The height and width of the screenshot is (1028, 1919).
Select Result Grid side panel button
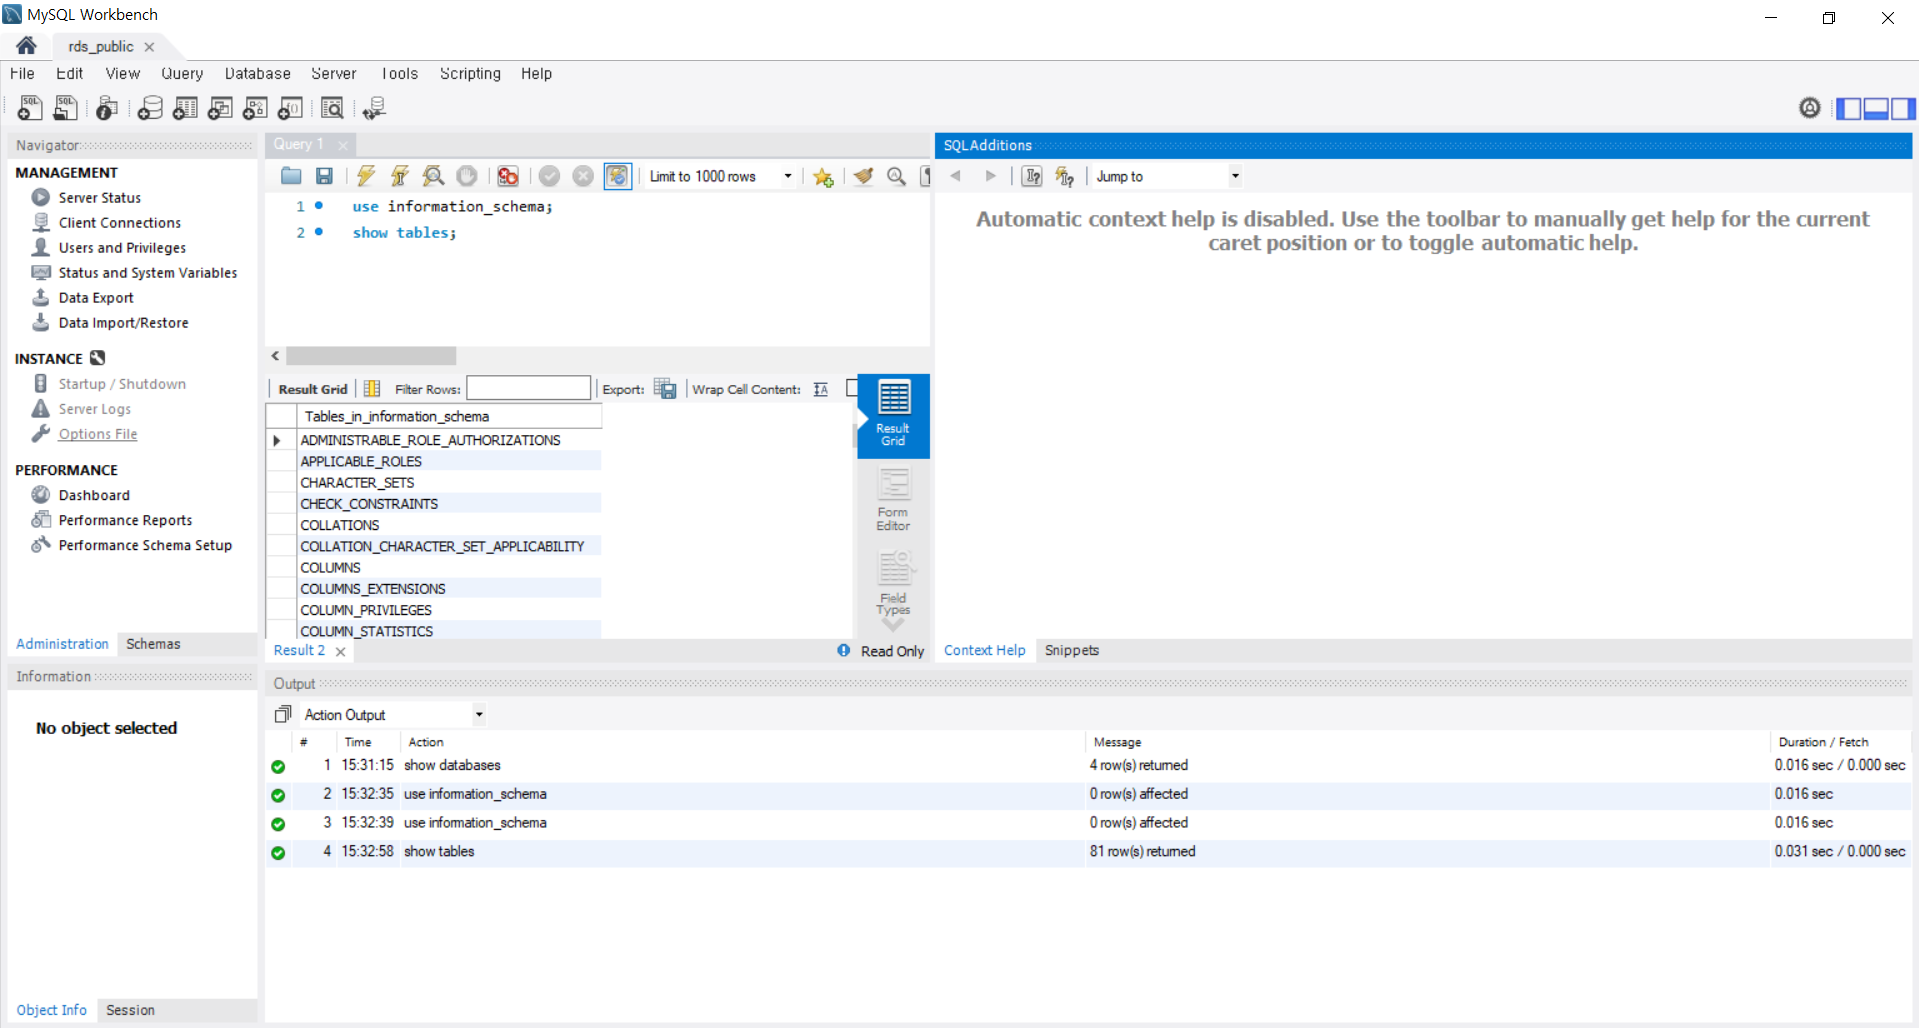(x=893, y=415)
